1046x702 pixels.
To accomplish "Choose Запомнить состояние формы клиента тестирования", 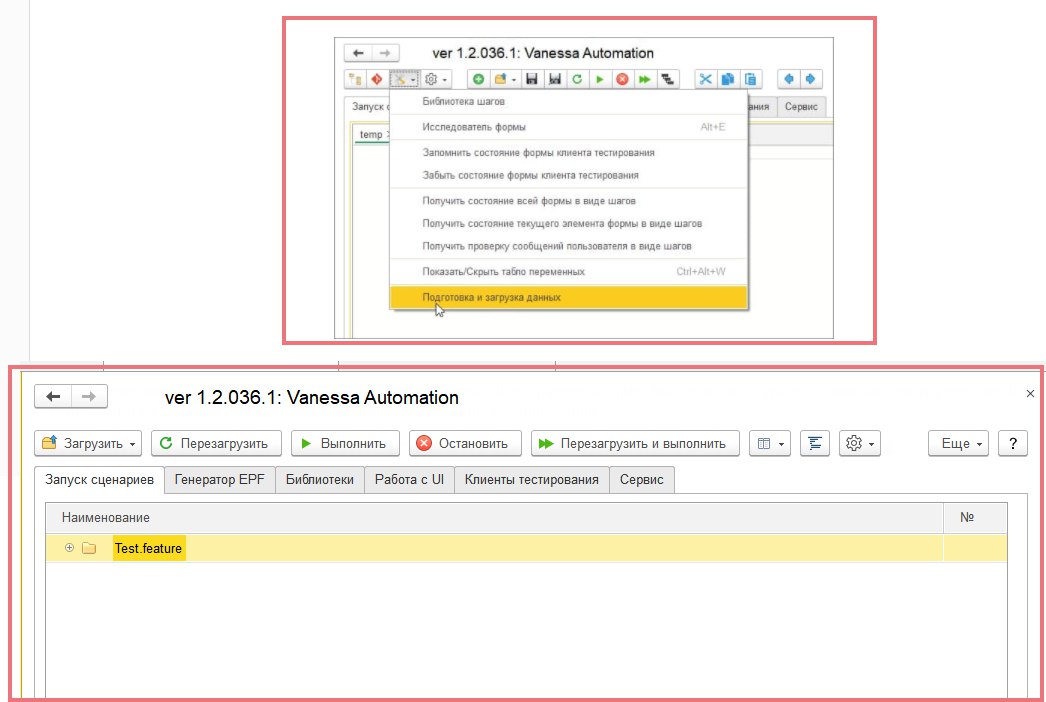I will click(568, 153).
